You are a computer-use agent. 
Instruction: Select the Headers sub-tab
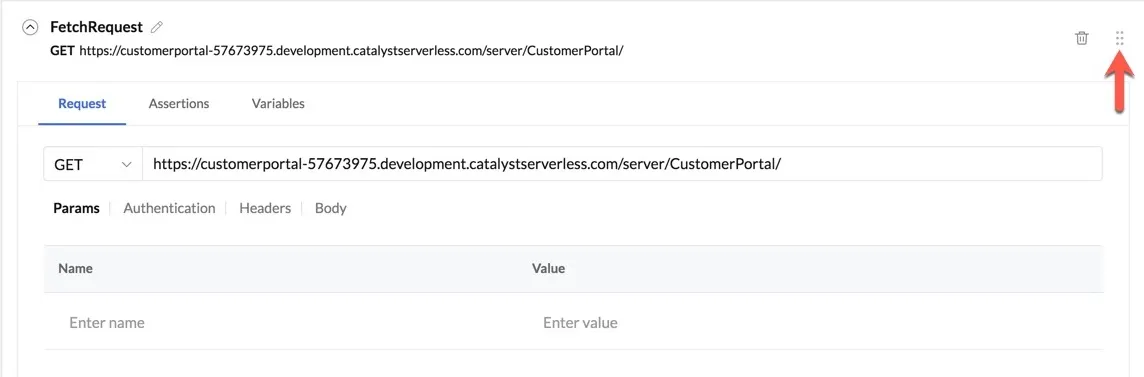click(x=265, y=208)
